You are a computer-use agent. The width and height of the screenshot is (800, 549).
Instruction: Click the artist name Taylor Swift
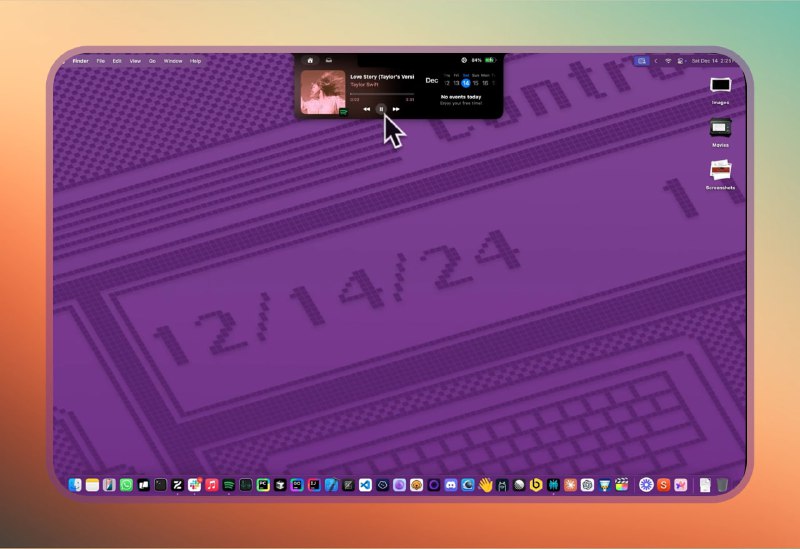click(x=364, y=84)
